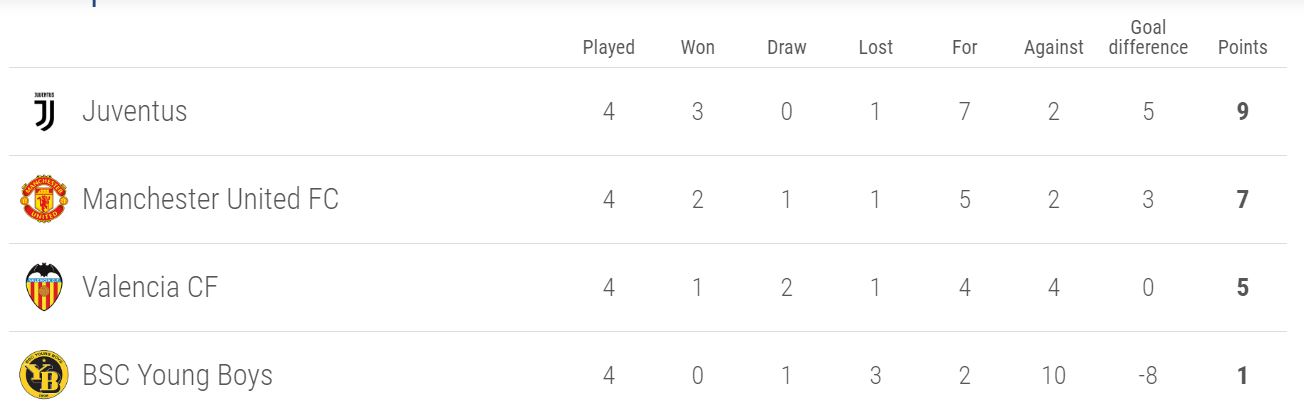Click Young Boys goal difference -8
1304x411 pixels.
pyautogui.click(x=1148, y=376)
